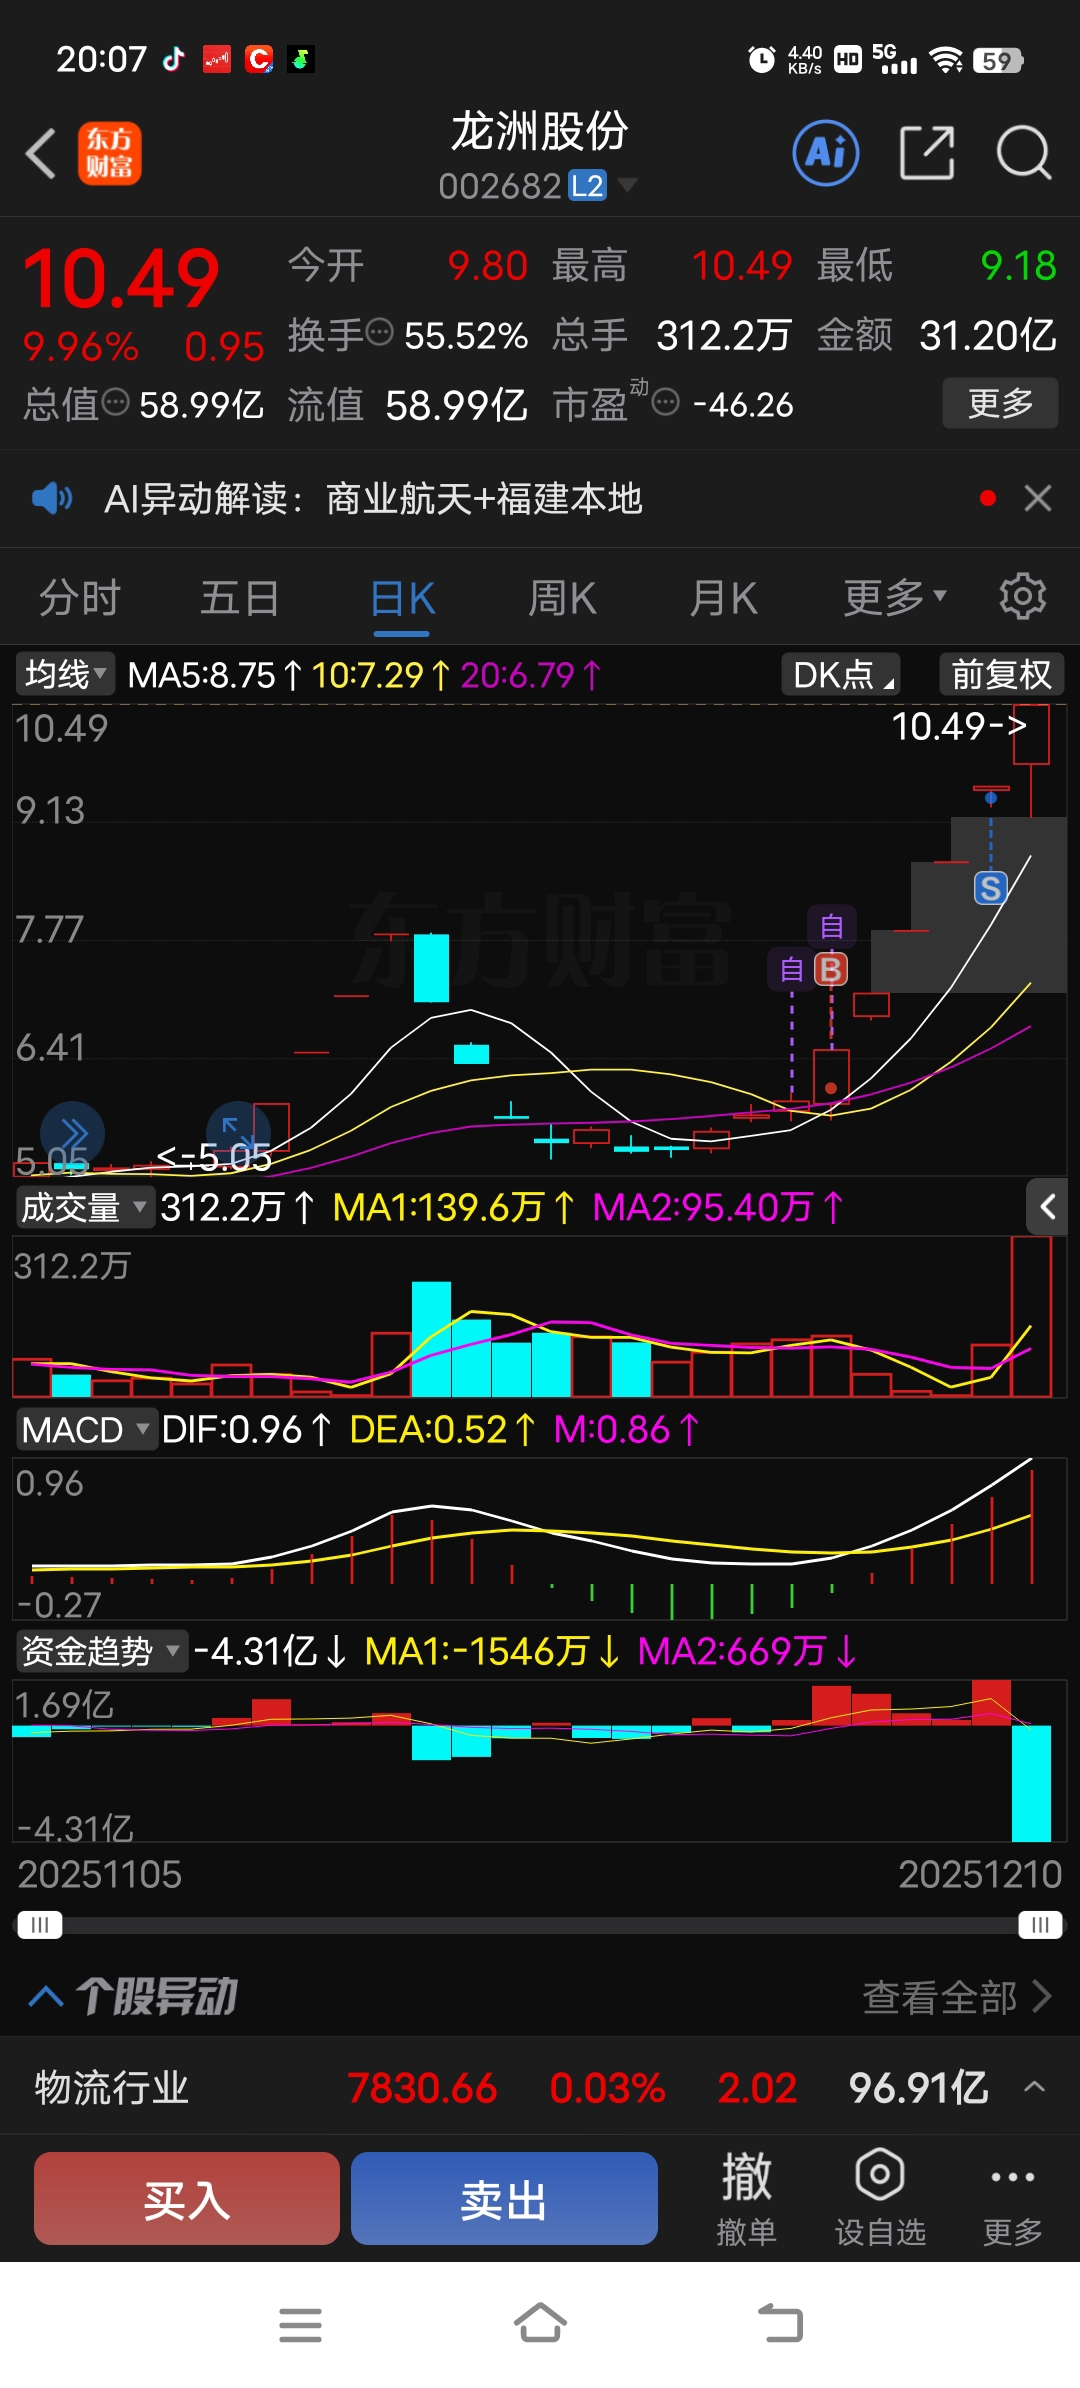Screen dimensions: 1080x2388
Task: Tap Android recent apps menu icon
Action: pos(300,2325)
